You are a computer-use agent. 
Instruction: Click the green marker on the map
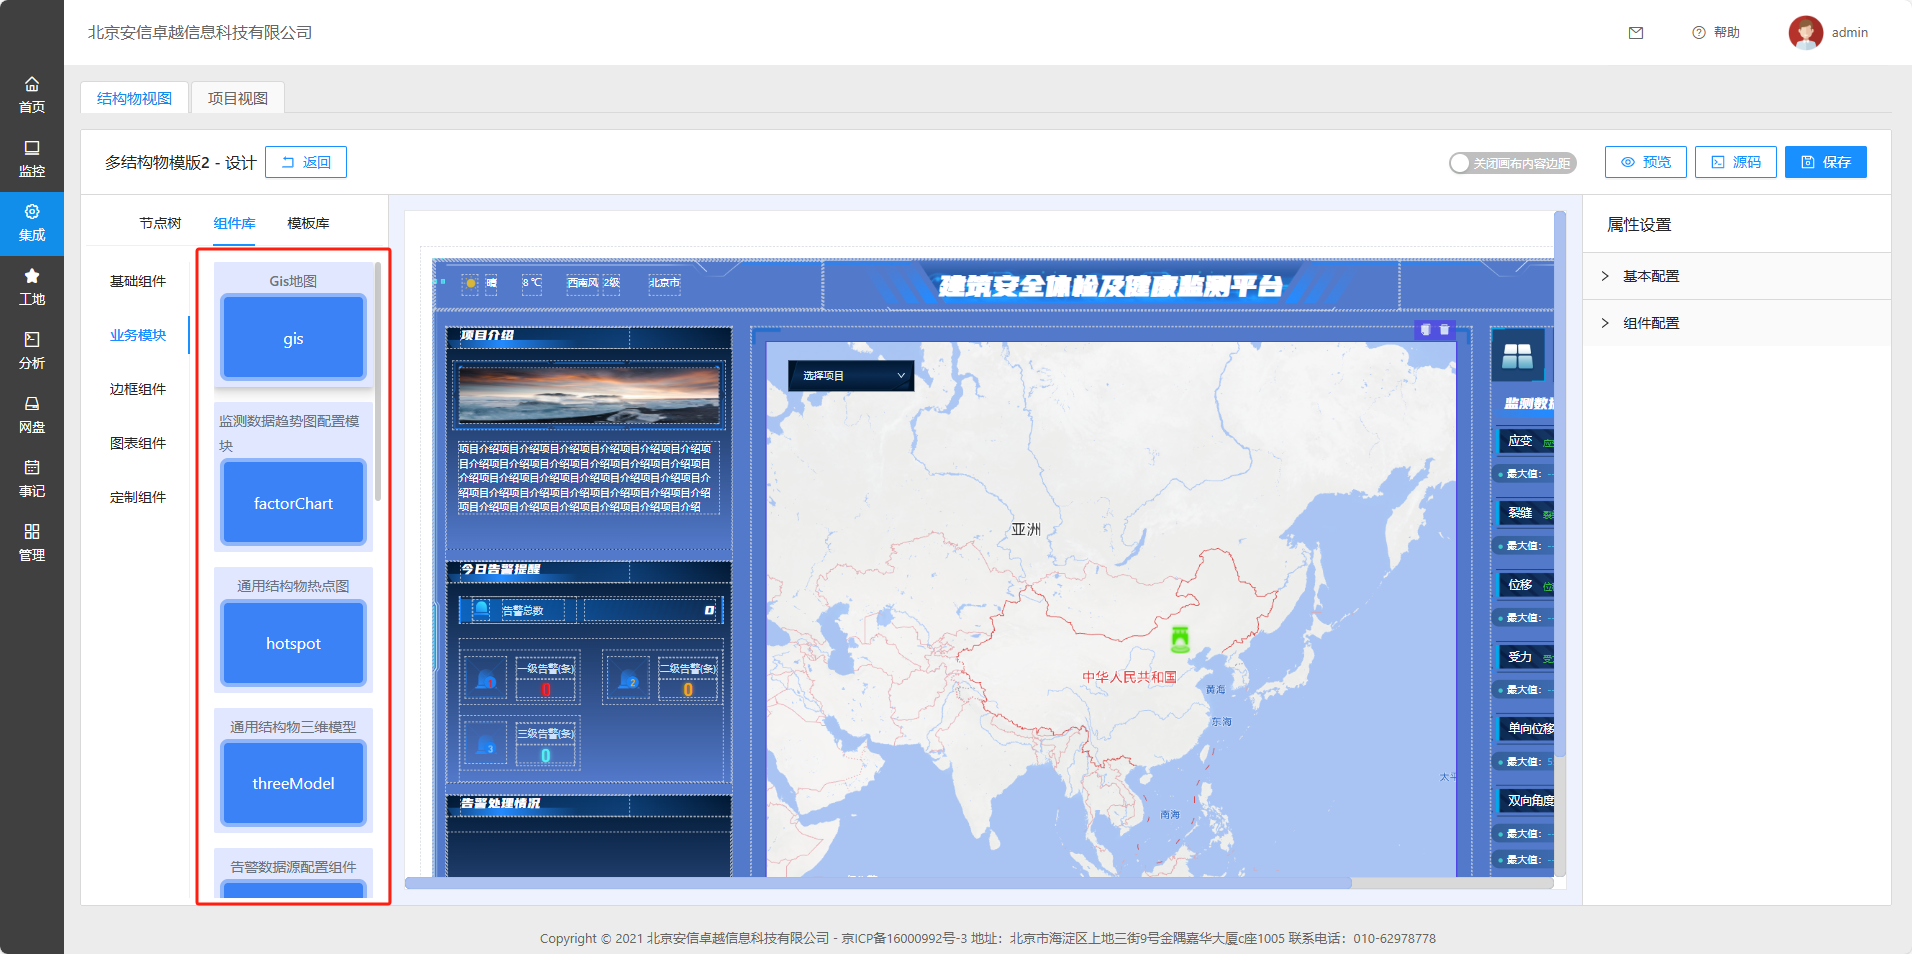point(1180,638)
